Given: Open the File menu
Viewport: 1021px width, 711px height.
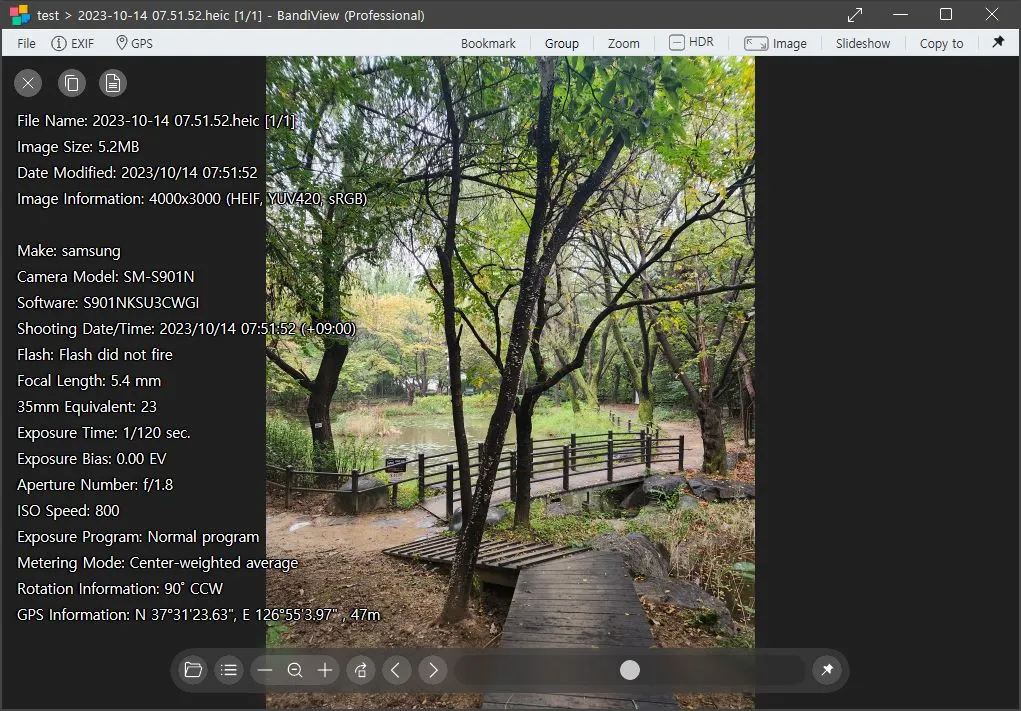Looking at the screenshot, I should click(x=26, y=44).
